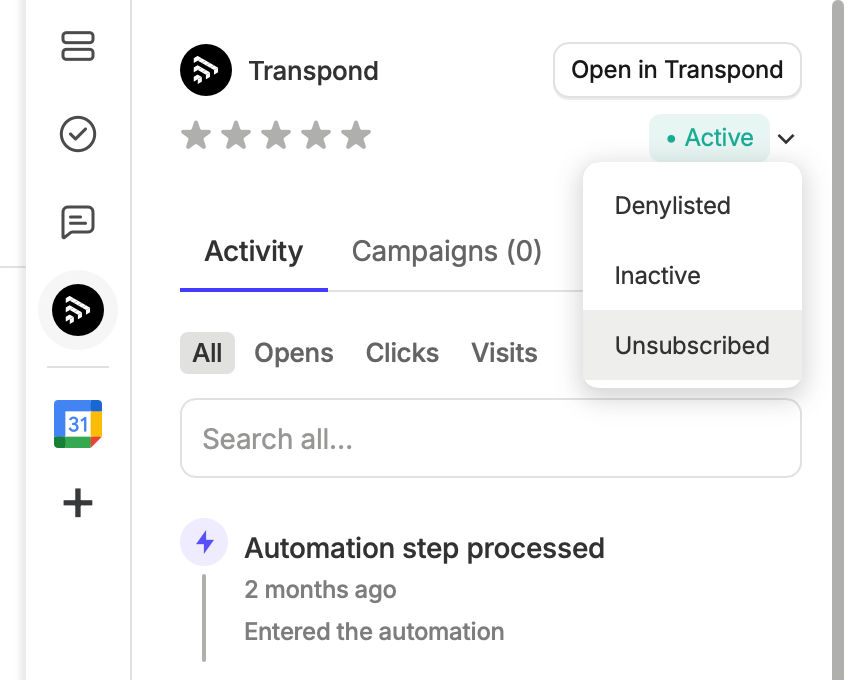The width and height of the screenshot is (848, 680).
Task: Select the Activity tab
Action: (x=253, y=251)
